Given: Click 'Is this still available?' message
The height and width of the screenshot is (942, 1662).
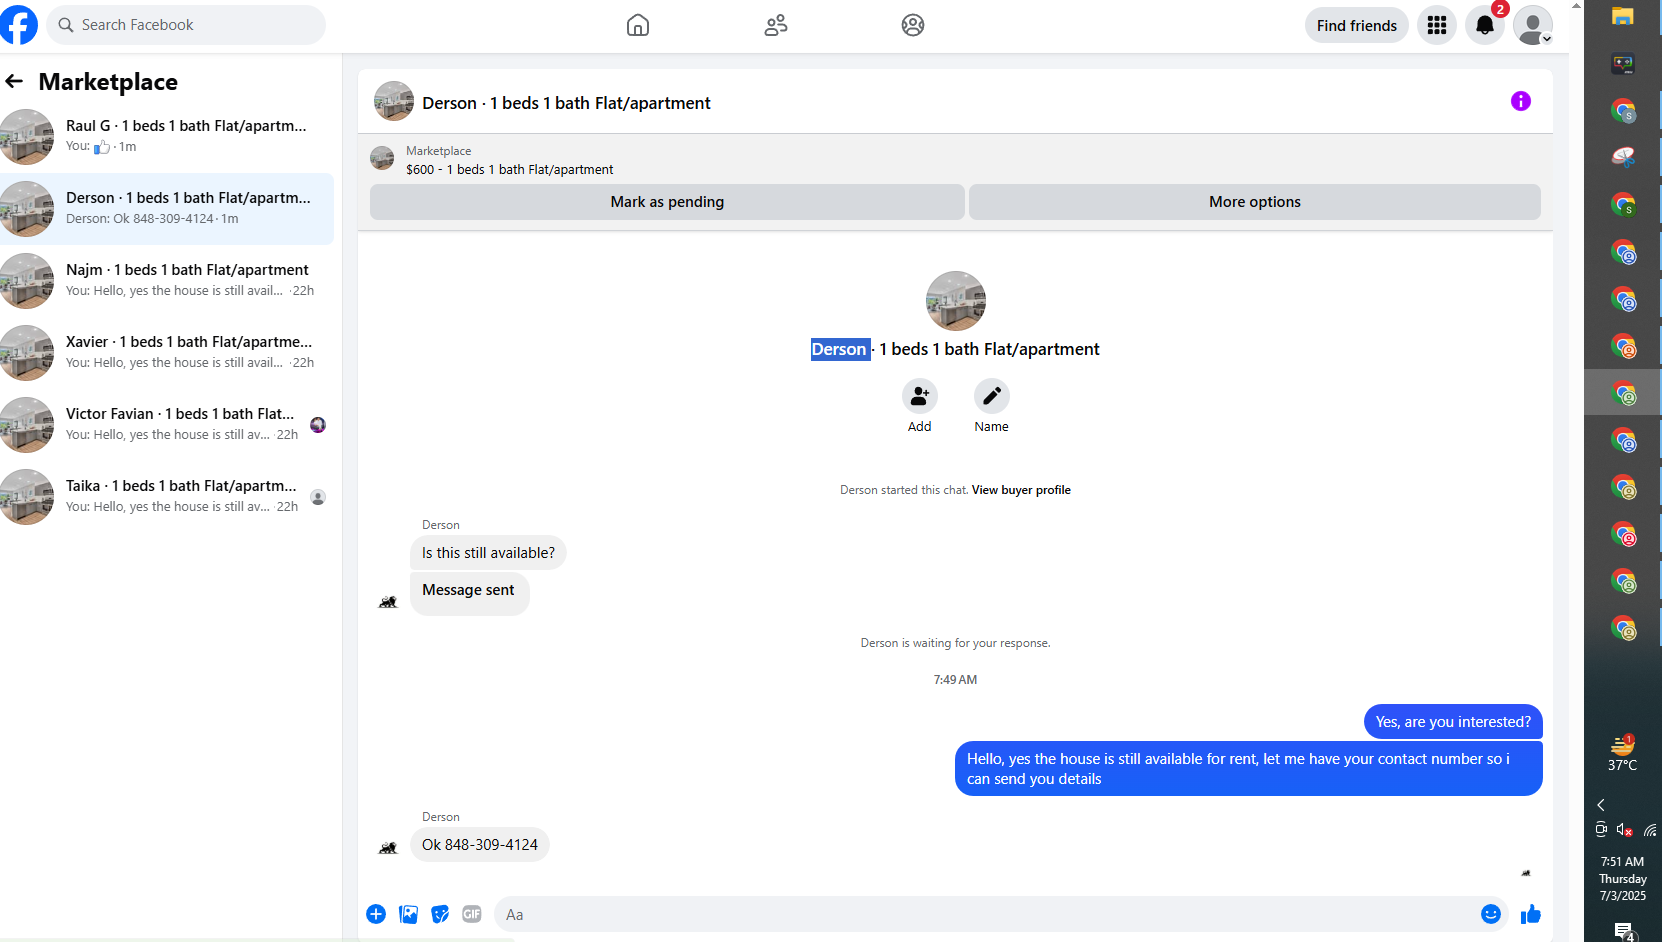Looking at the screenshot, I should coord(488,553).
